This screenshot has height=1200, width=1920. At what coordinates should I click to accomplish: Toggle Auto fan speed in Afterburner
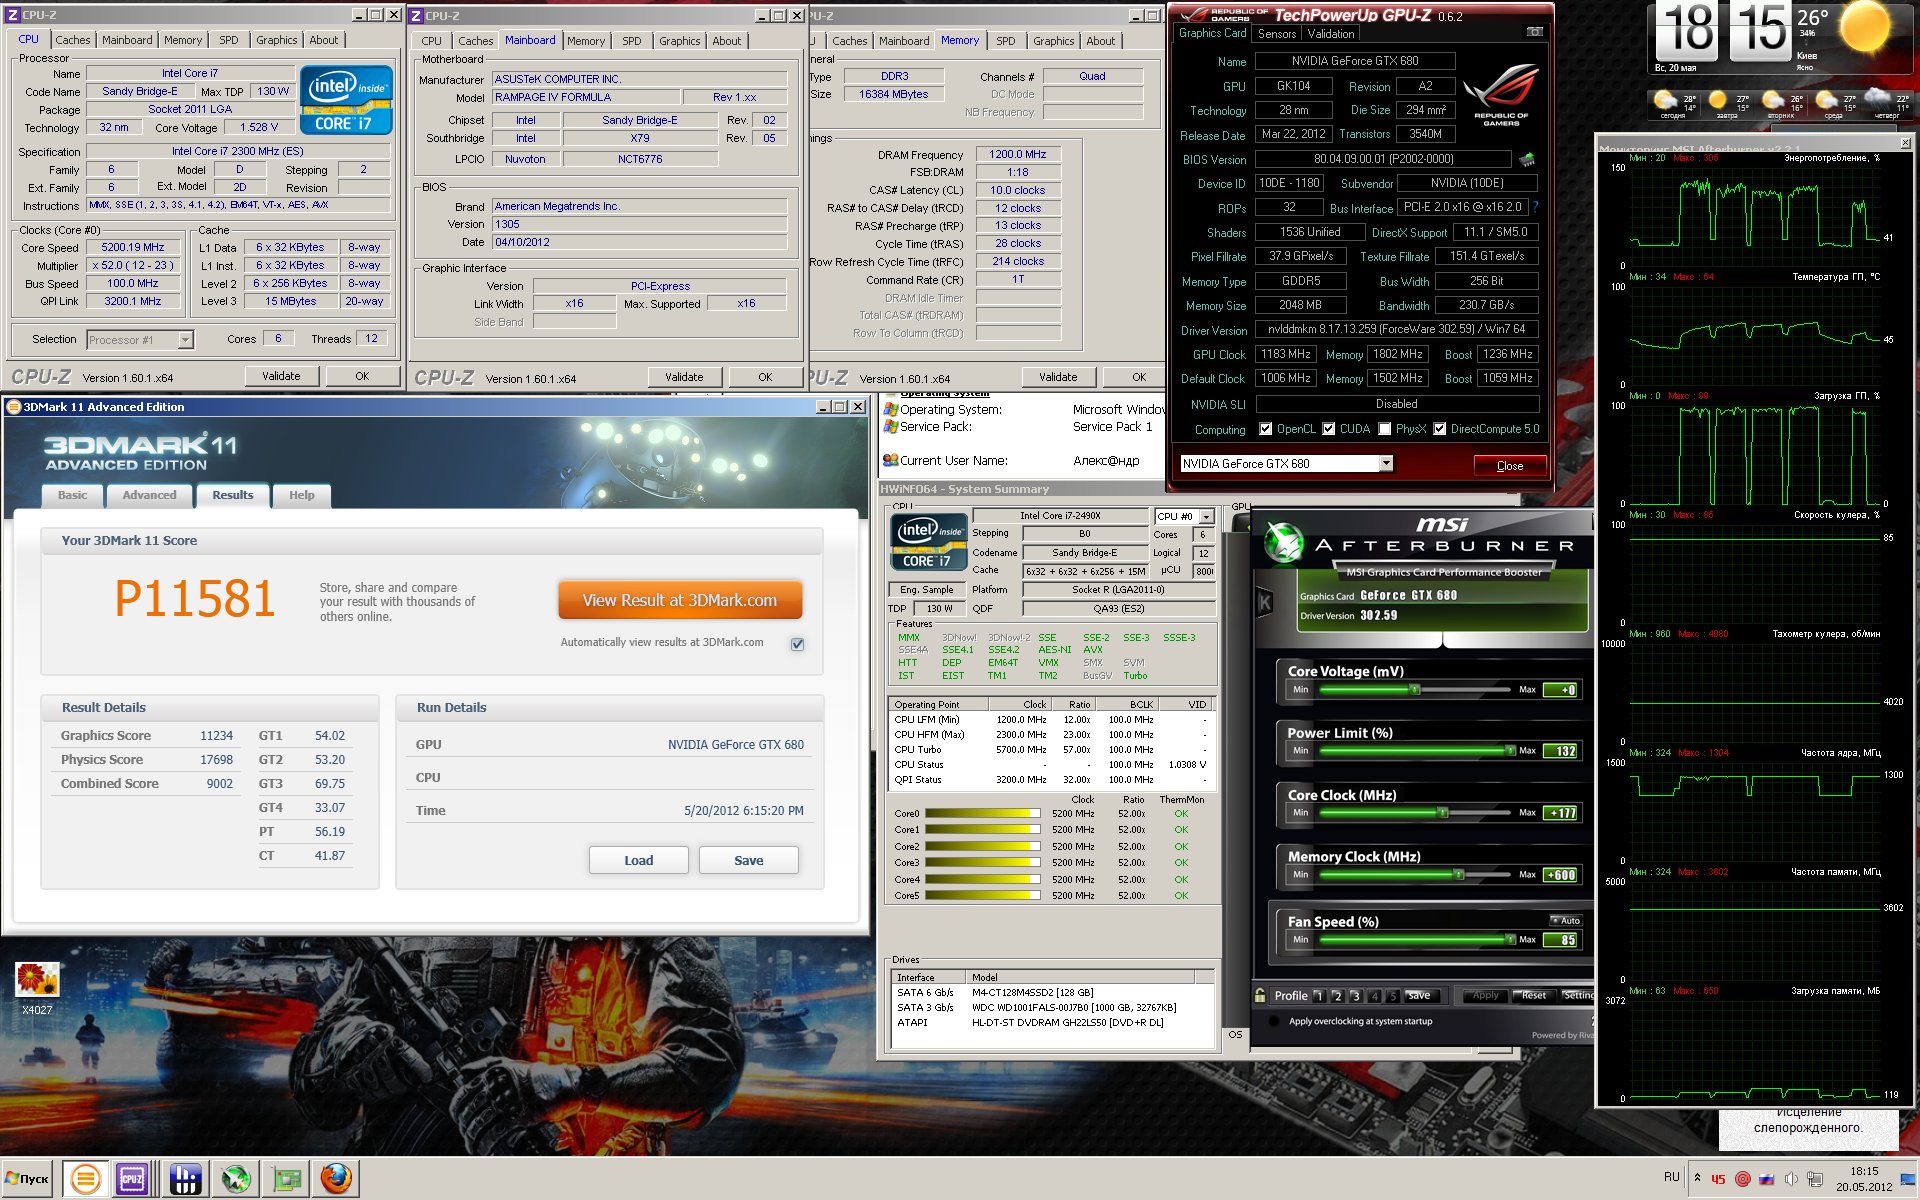(x=1566, y=920)
